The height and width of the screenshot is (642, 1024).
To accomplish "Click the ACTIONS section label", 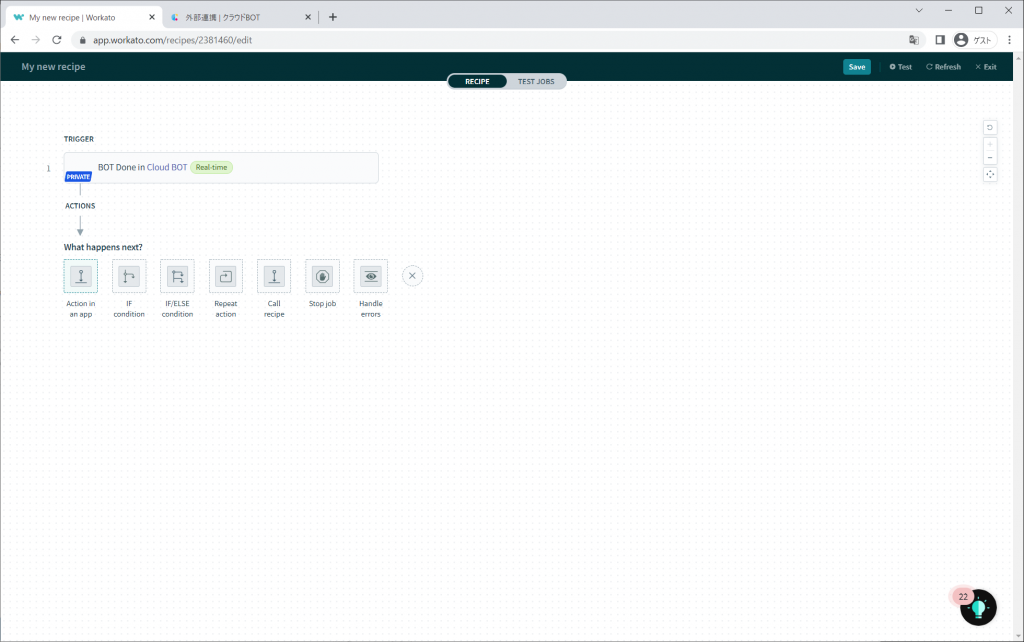I will point(80,206).
